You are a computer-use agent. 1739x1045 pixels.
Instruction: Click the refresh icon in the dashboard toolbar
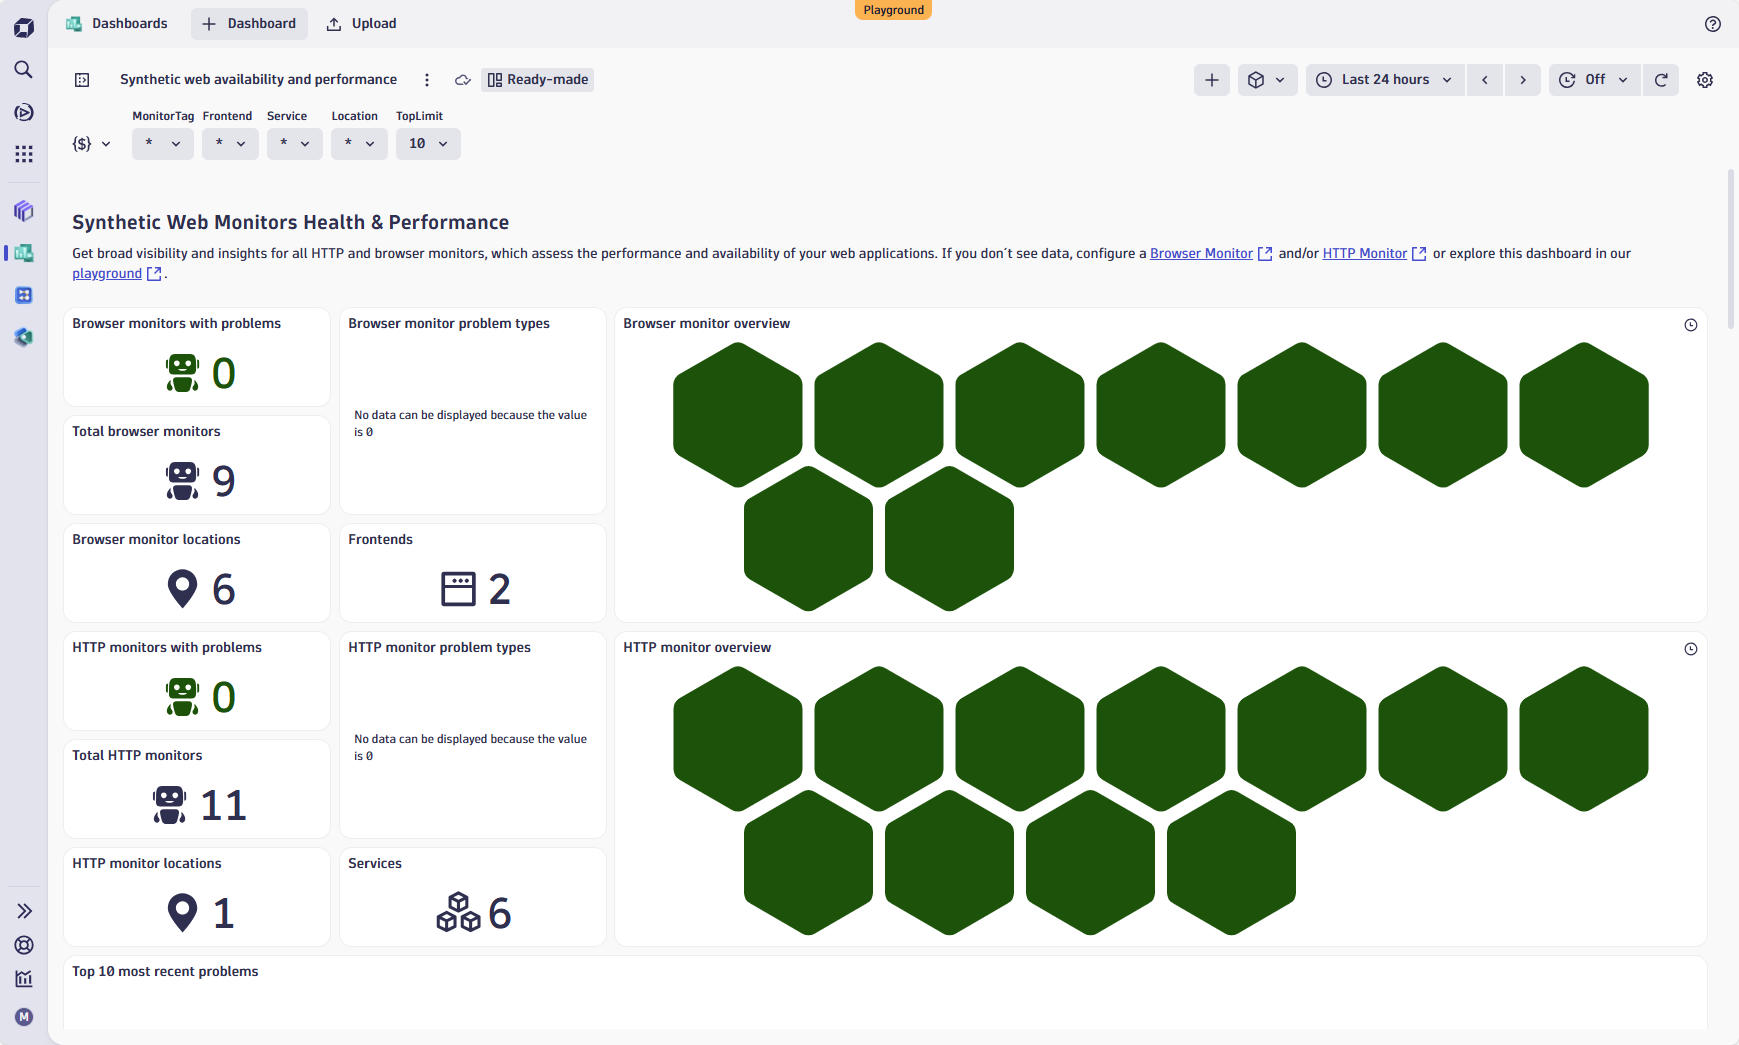click(x=1660, y=79)
